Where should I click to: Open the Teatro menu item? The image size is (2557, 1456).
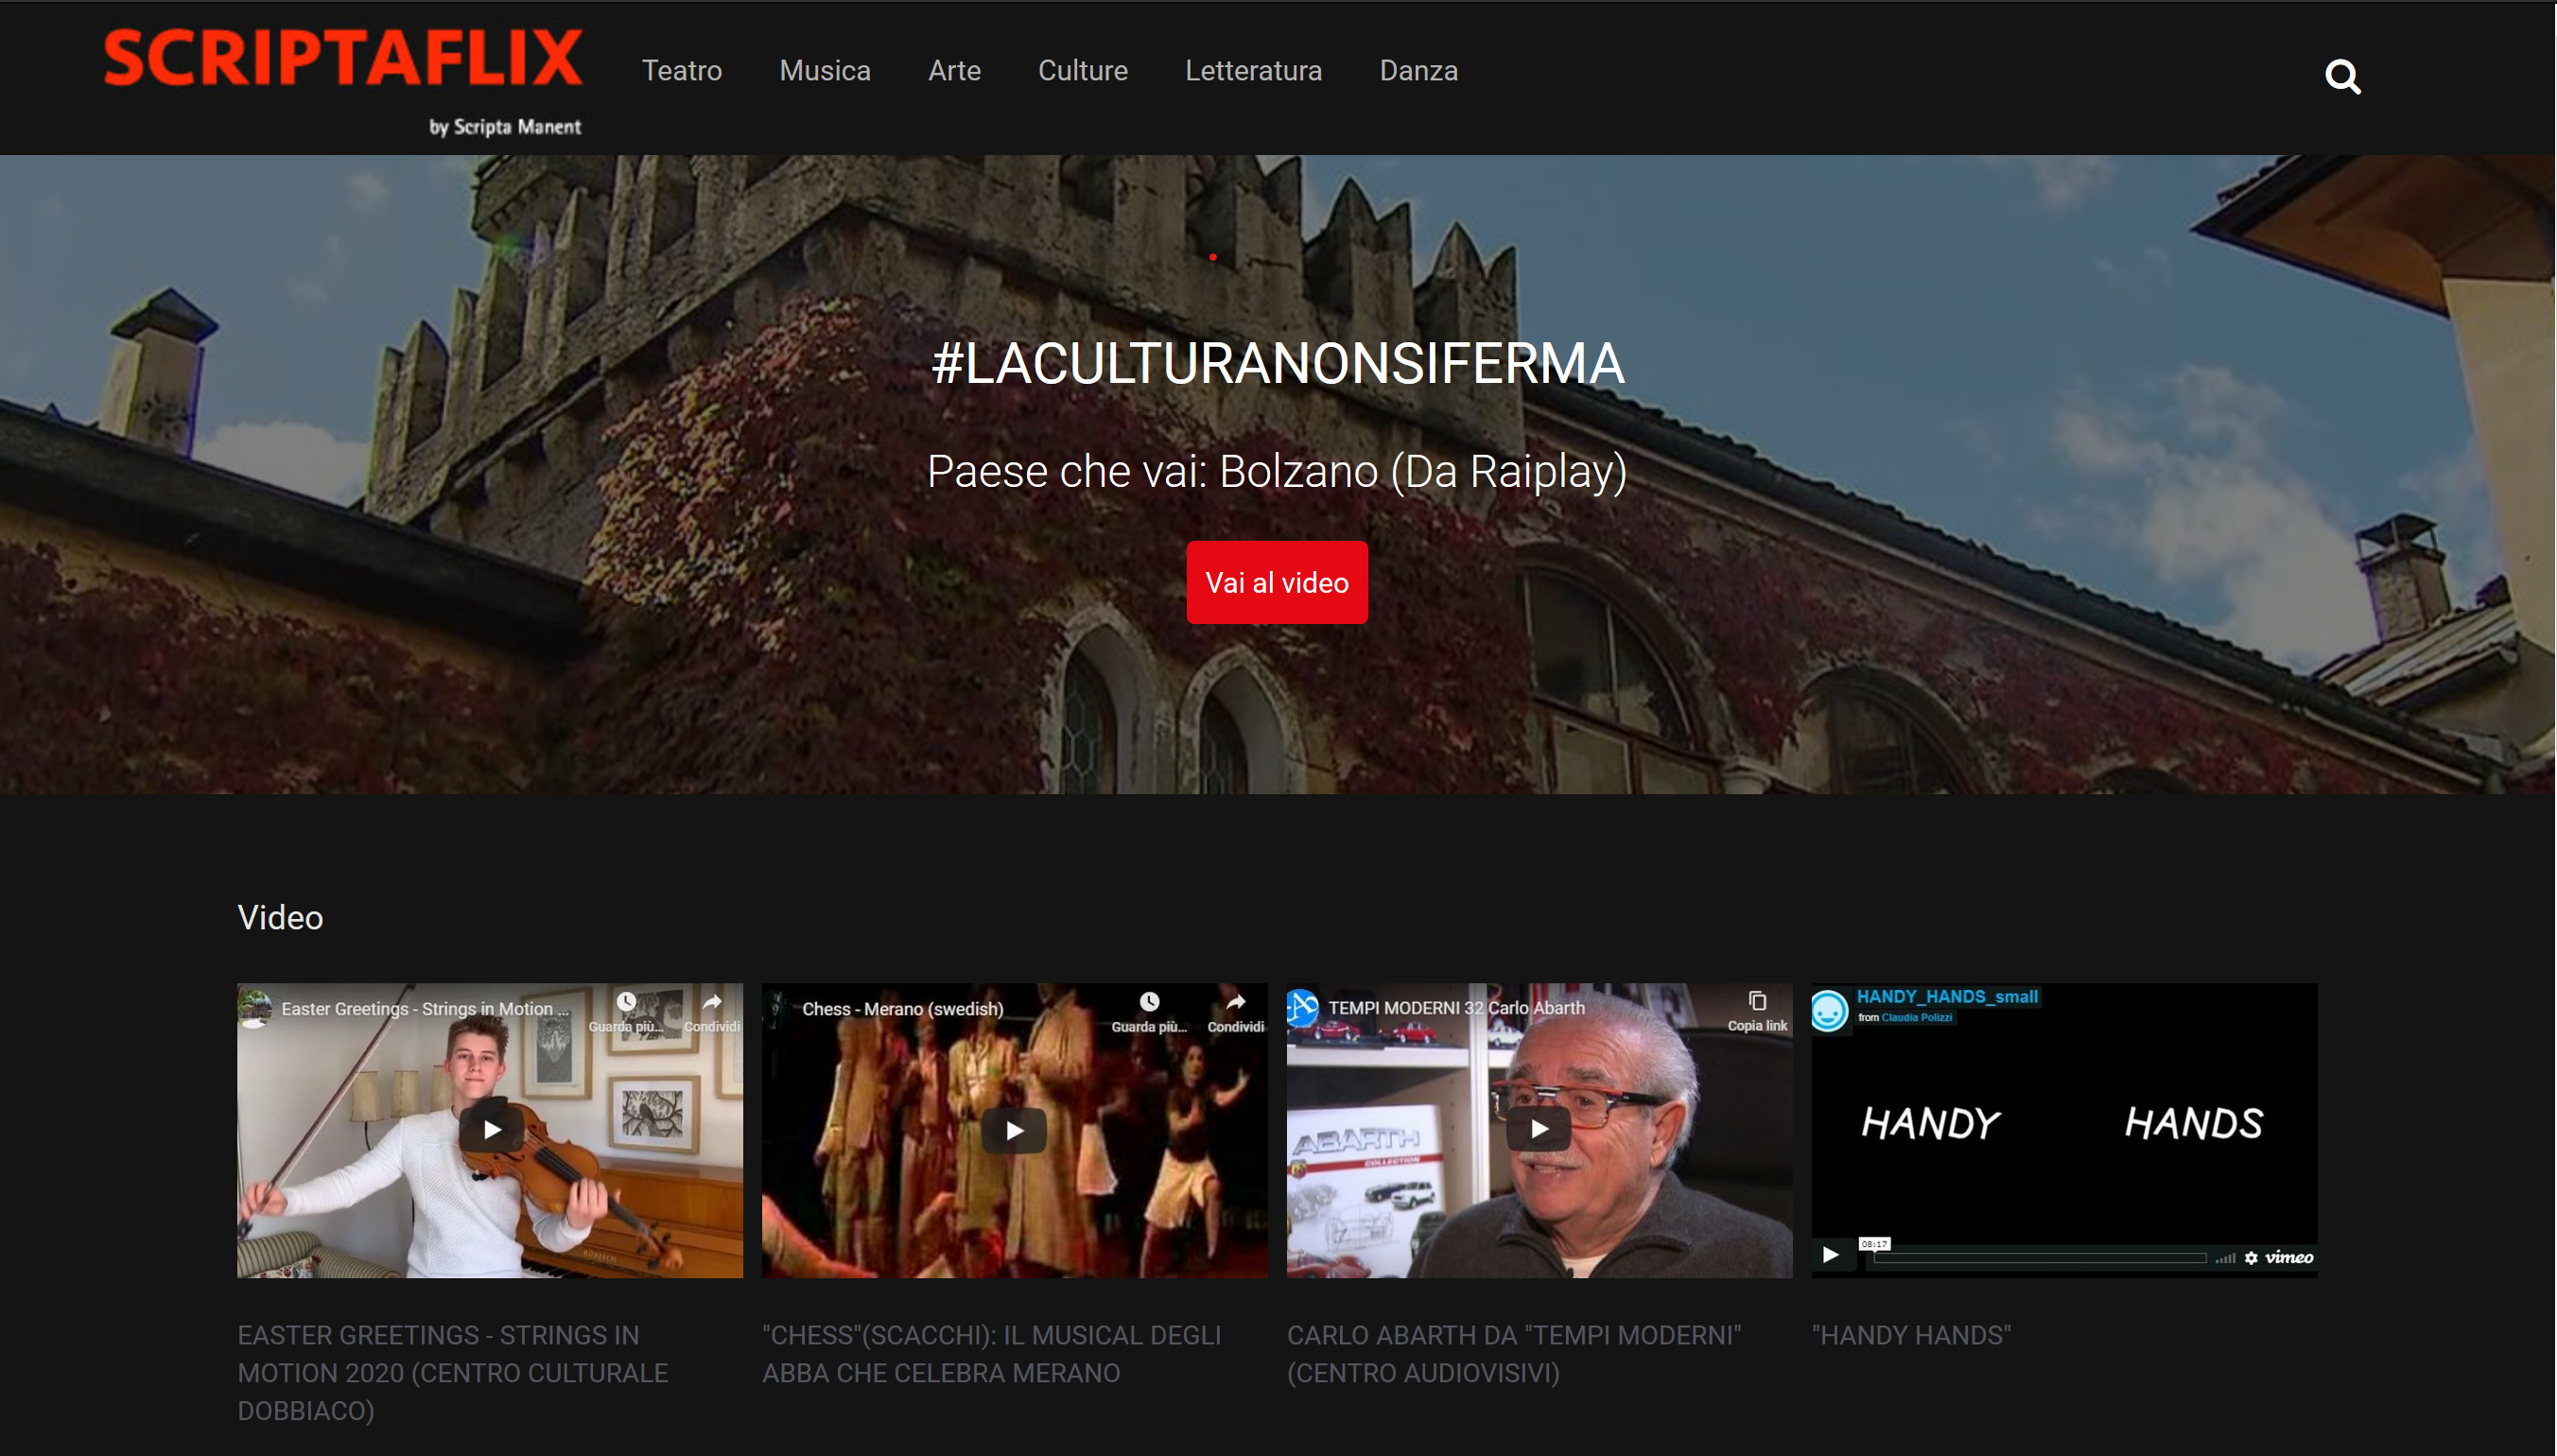coord(681,71)
